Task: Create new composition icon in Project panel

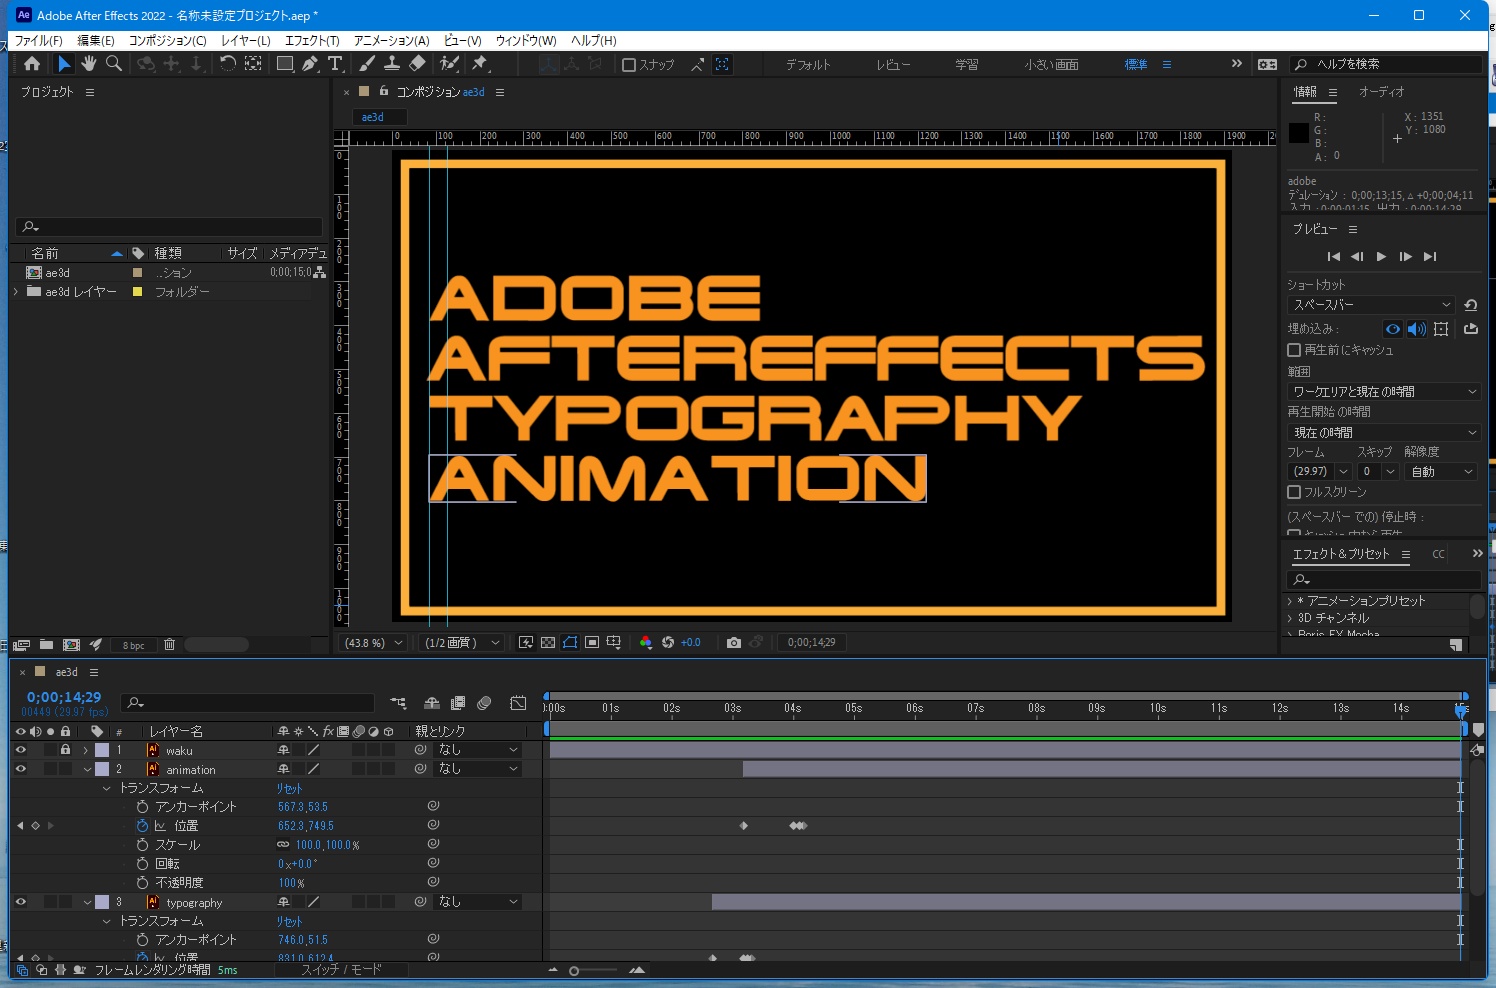Action: point(71,645)
